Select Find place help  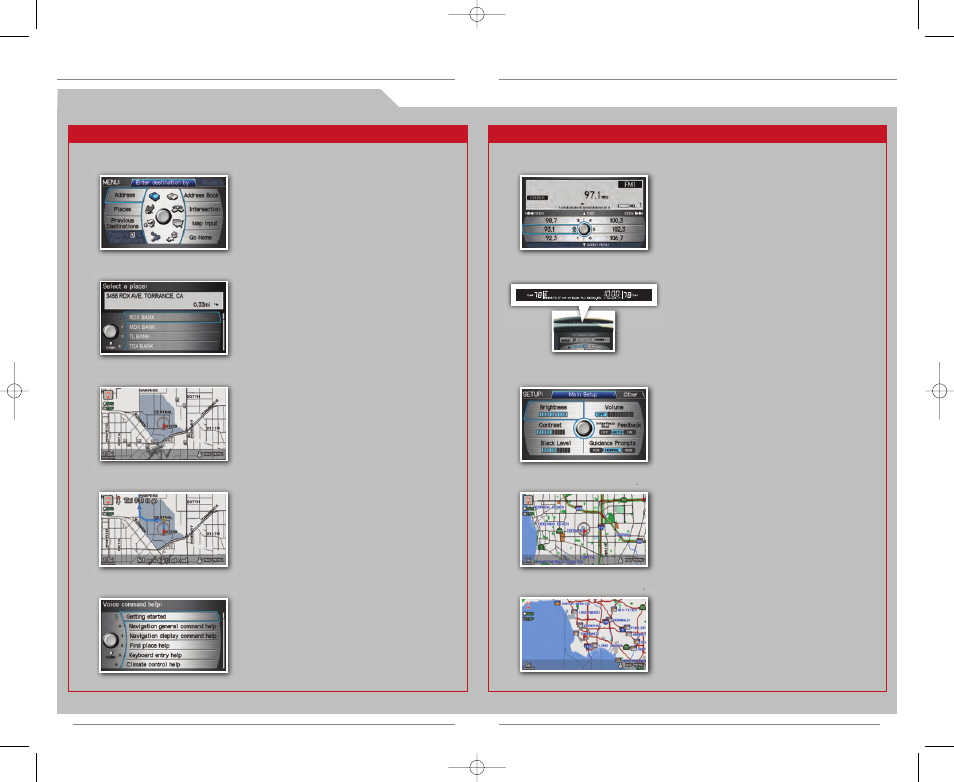pos(173,646)
